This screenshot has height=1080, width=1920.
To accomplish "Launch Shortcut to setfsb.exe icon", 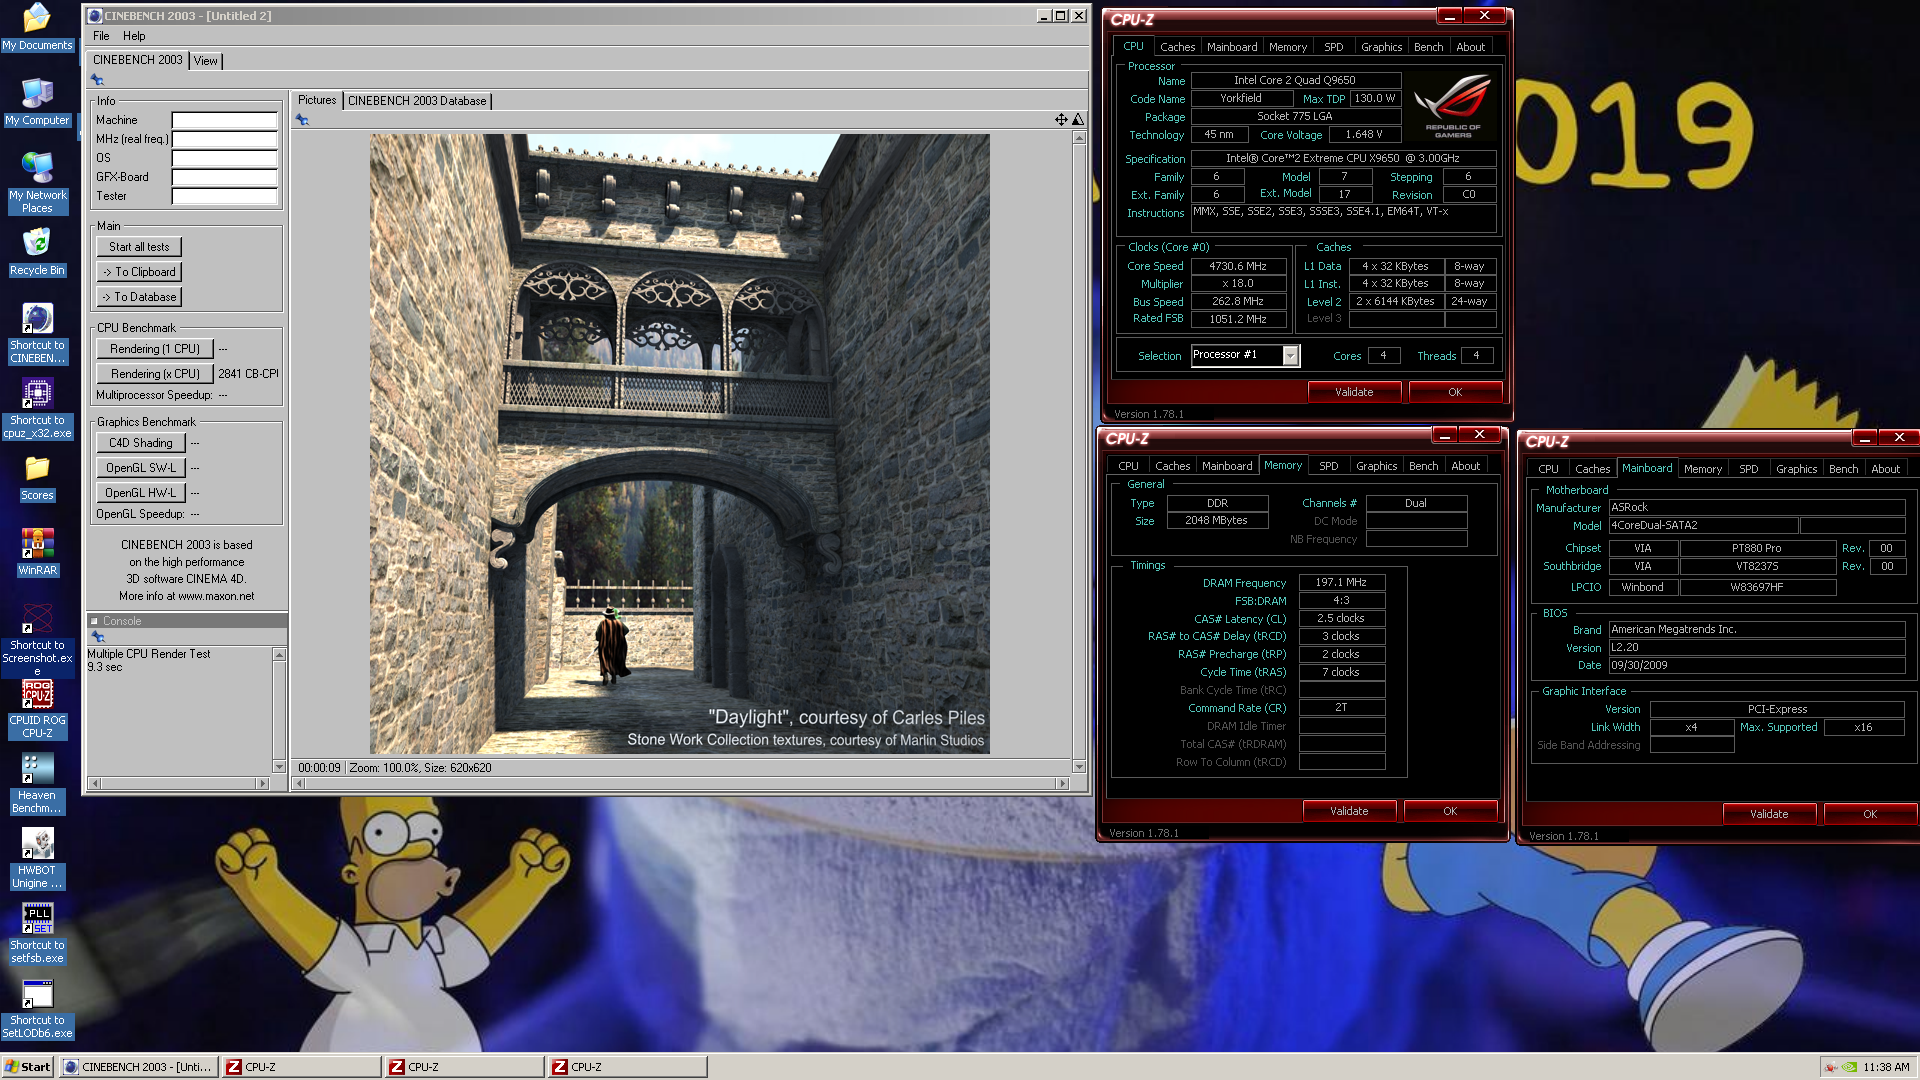I will click(x=37, y=934).
